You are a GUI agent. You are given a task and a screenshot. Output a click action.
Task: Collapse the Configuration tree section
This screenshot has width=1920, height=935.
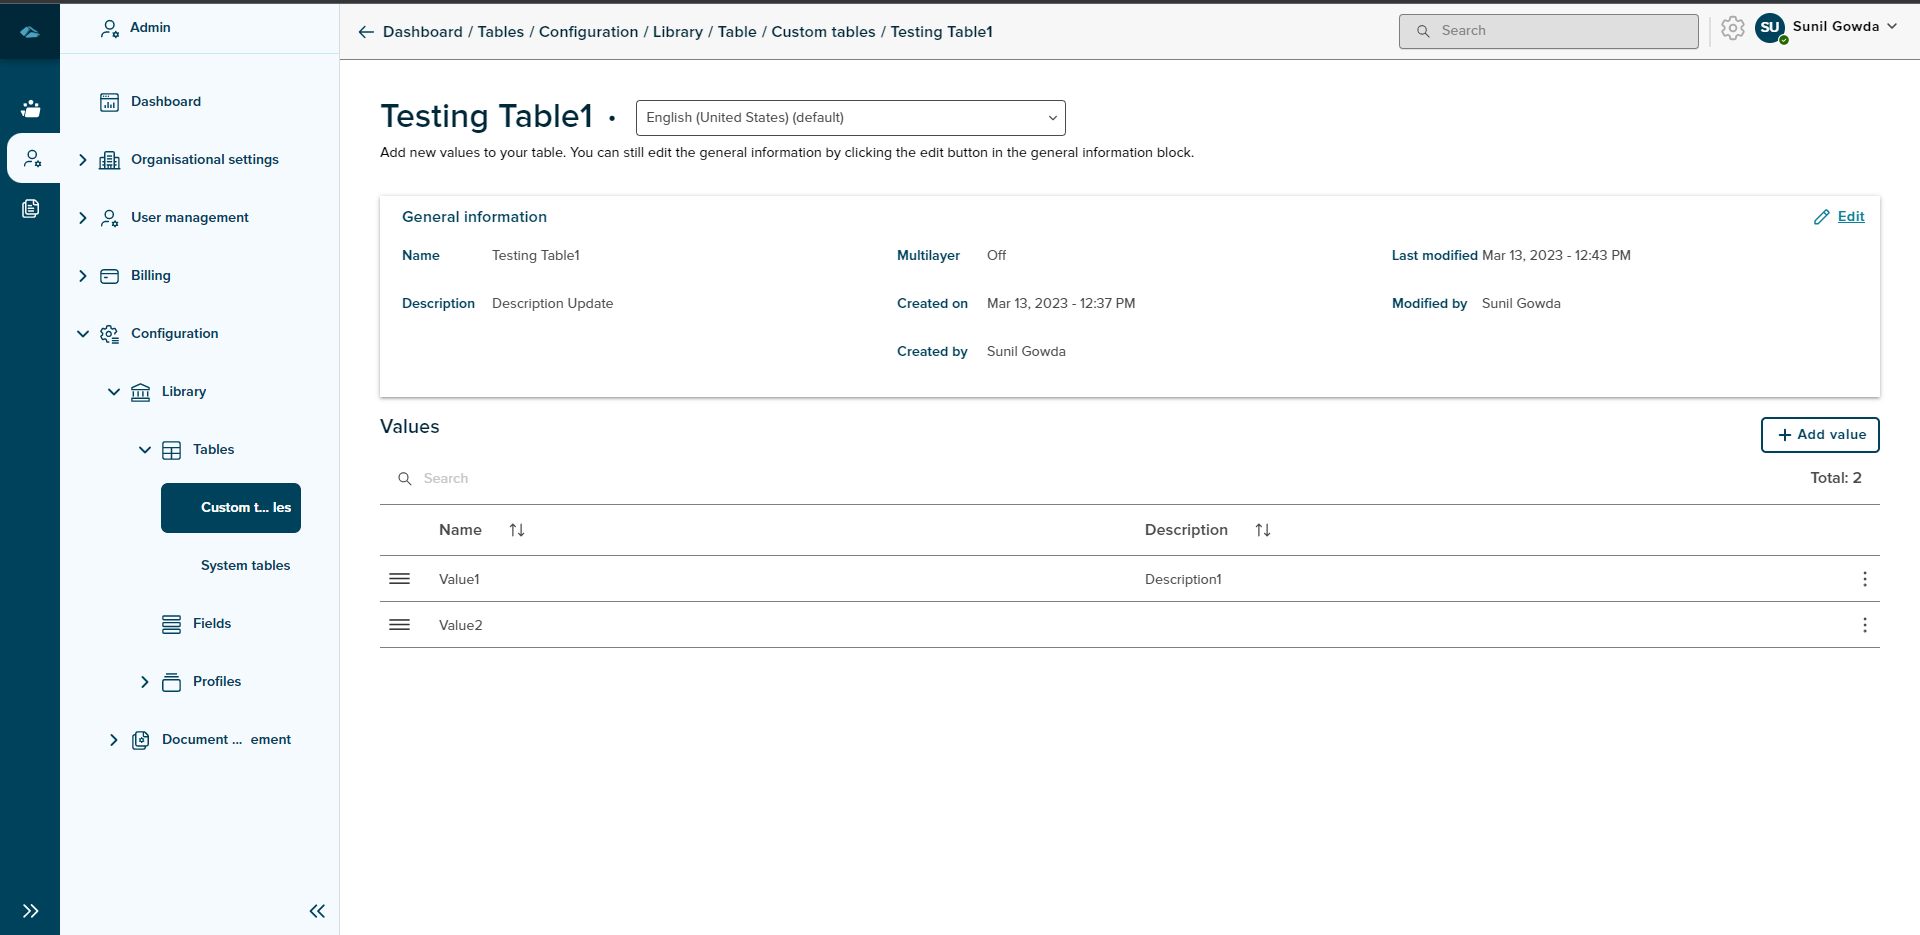click(83, 334)
